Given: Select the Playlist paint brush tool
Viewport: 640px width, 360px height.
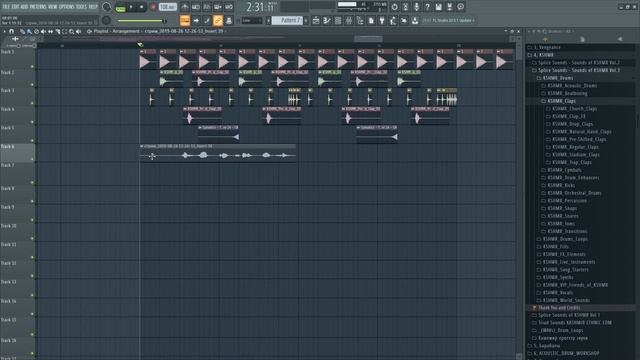Looking at the screenshot, I should pyautogui.click(x=29, y=31).
